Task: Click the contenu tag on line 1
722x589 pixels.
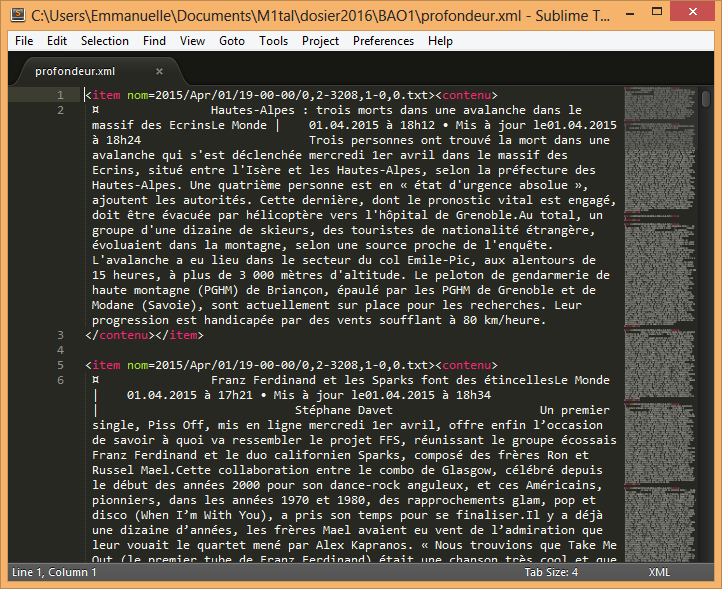Action: (466, 95)
